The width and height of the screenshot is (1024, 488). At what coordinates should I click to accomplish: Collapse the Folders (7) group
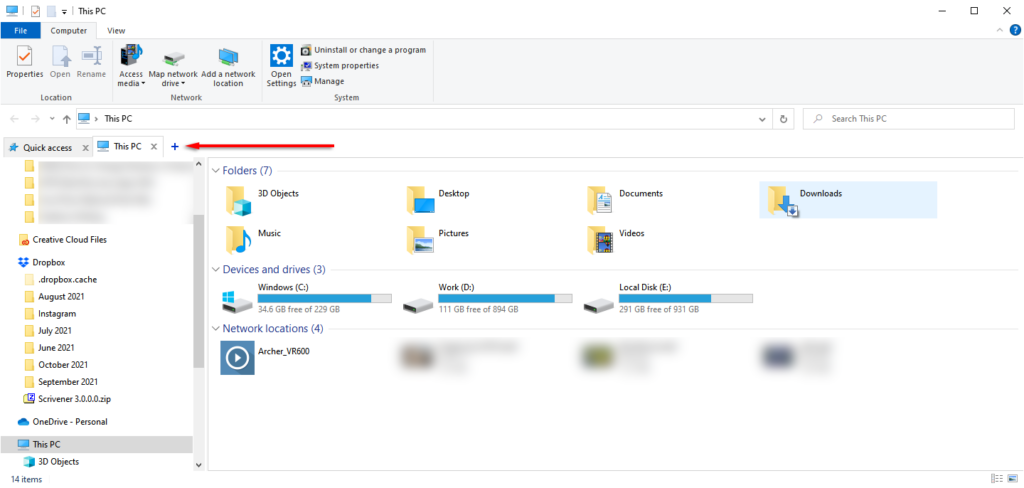point(216,171)
